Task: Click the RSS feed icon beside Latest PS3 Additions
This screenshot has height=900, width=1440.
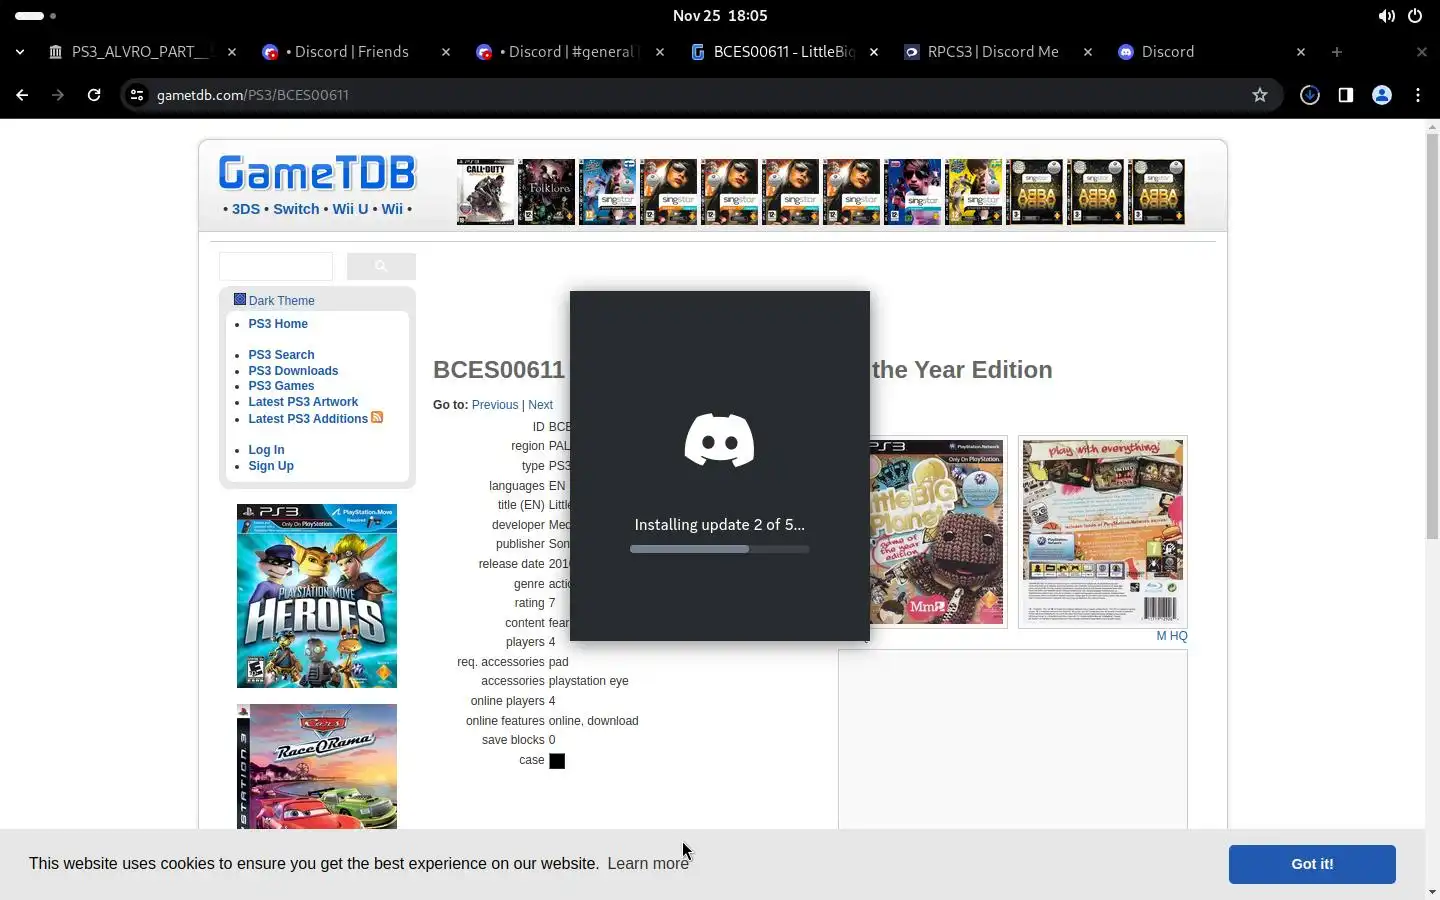Action: coord(377,417)
